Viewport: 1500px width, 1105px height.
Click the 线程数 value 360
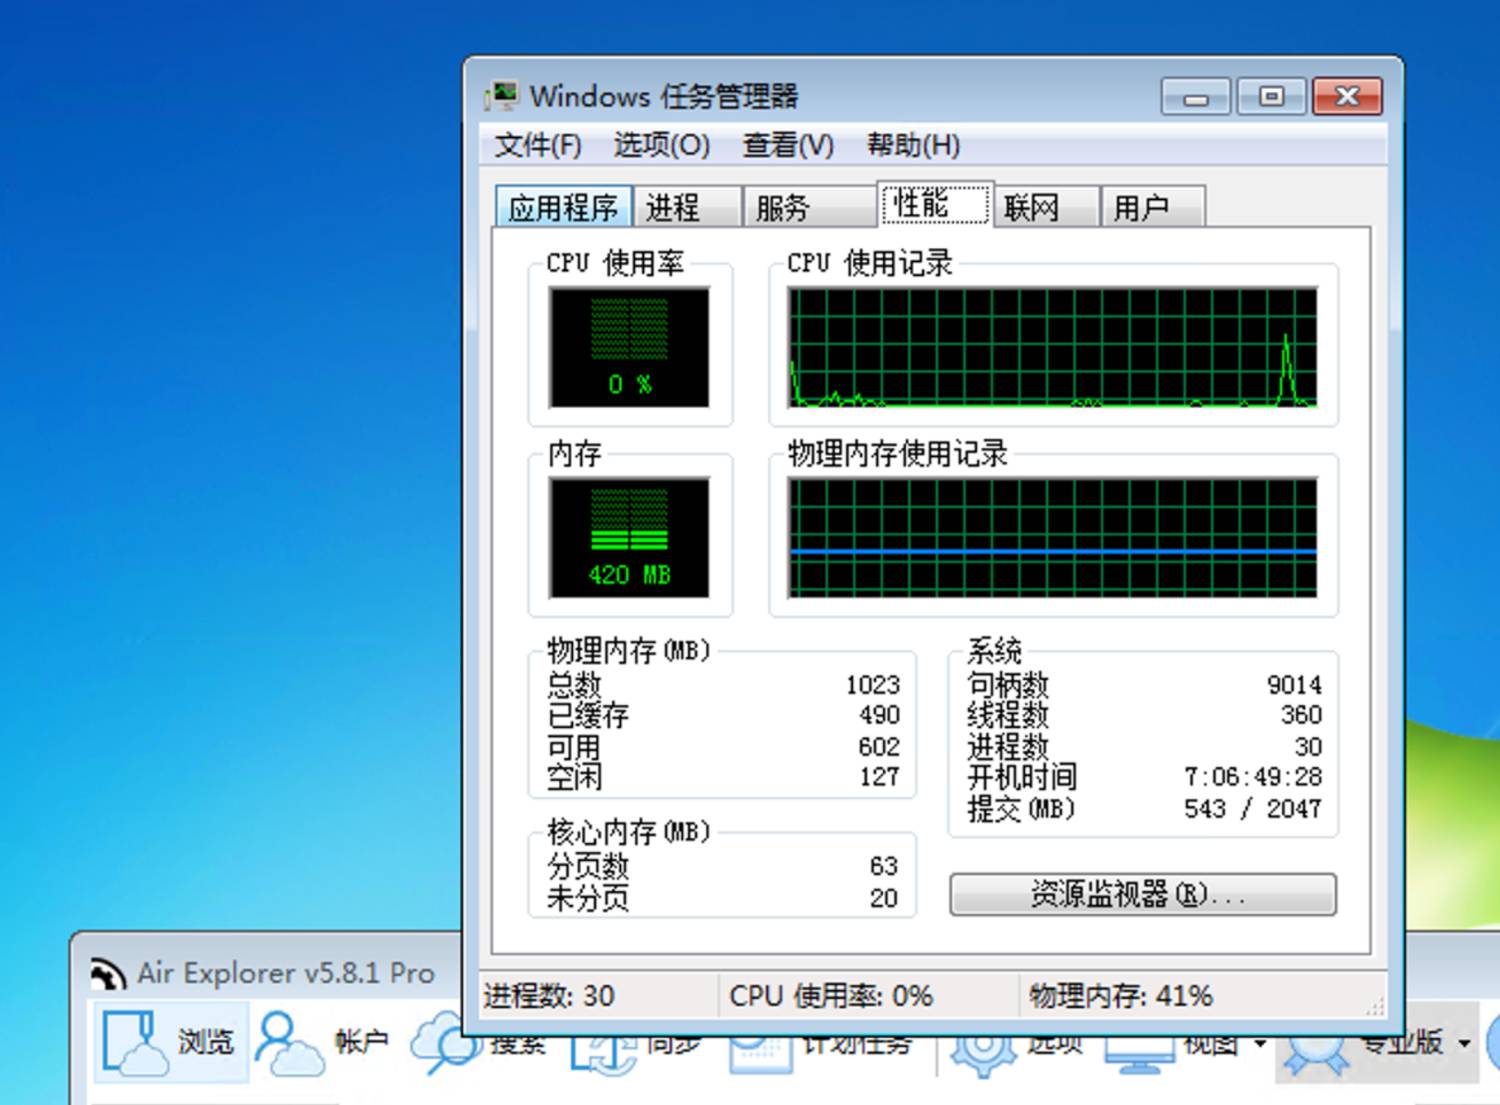1301,715
